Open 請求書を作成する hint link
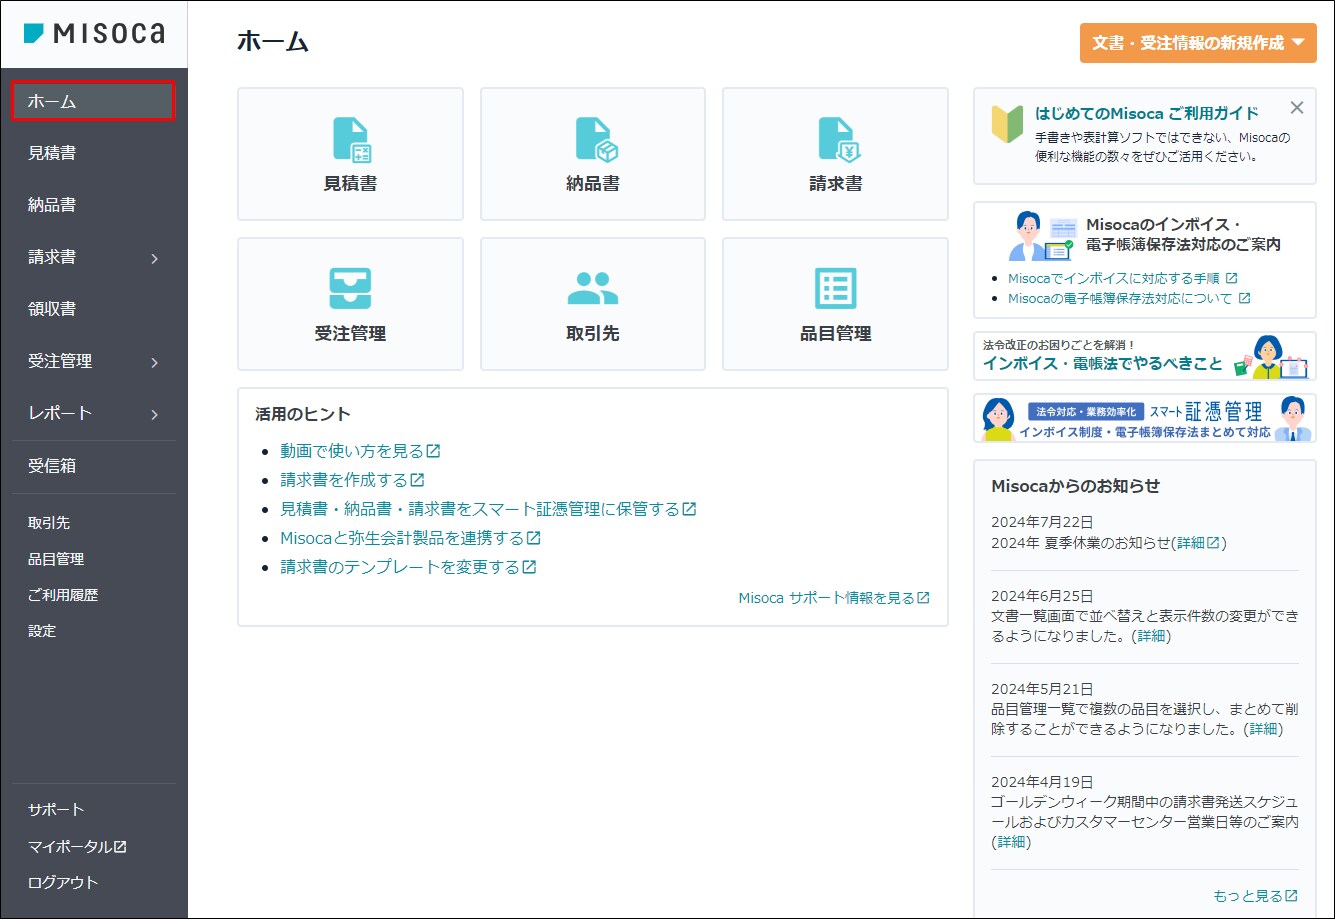This screenshot has width=1335, height=919. (x=352, y=480)
